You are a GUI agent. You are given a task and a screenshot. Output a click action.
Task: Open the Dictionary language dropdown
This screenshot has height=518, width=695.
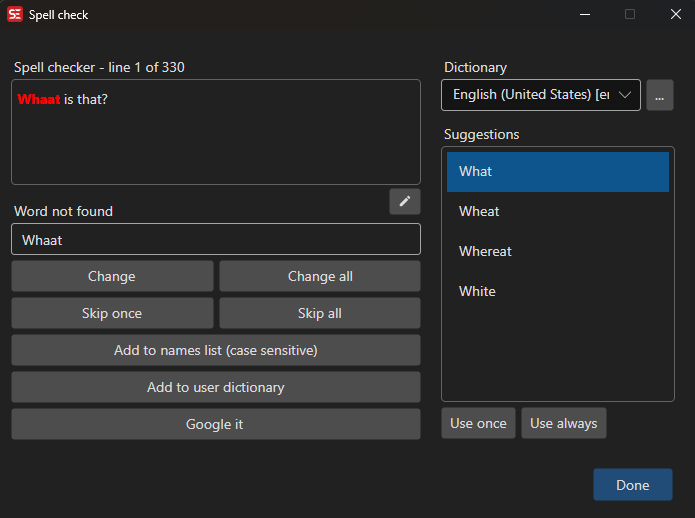point(541,95)
